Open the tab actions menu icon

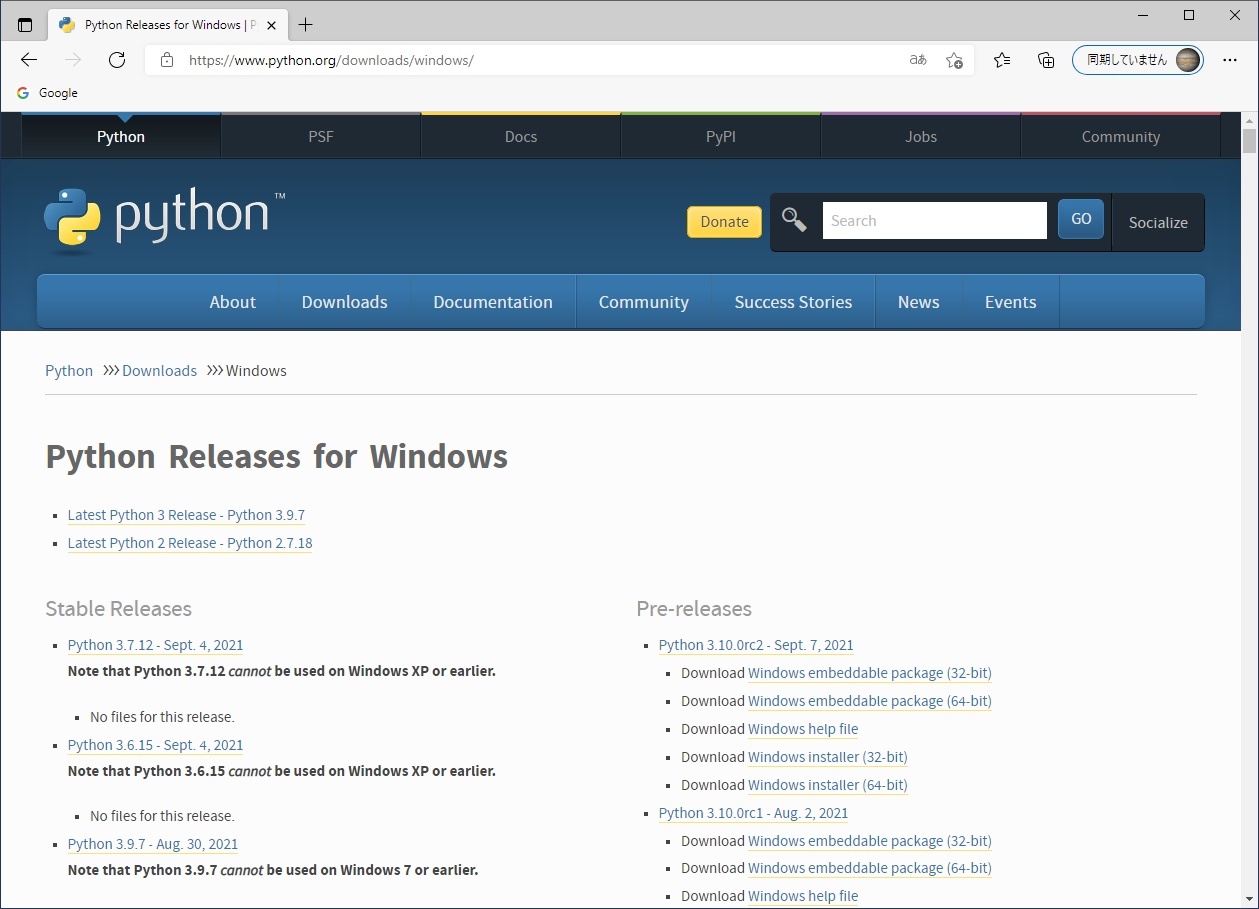click(25, 25)
